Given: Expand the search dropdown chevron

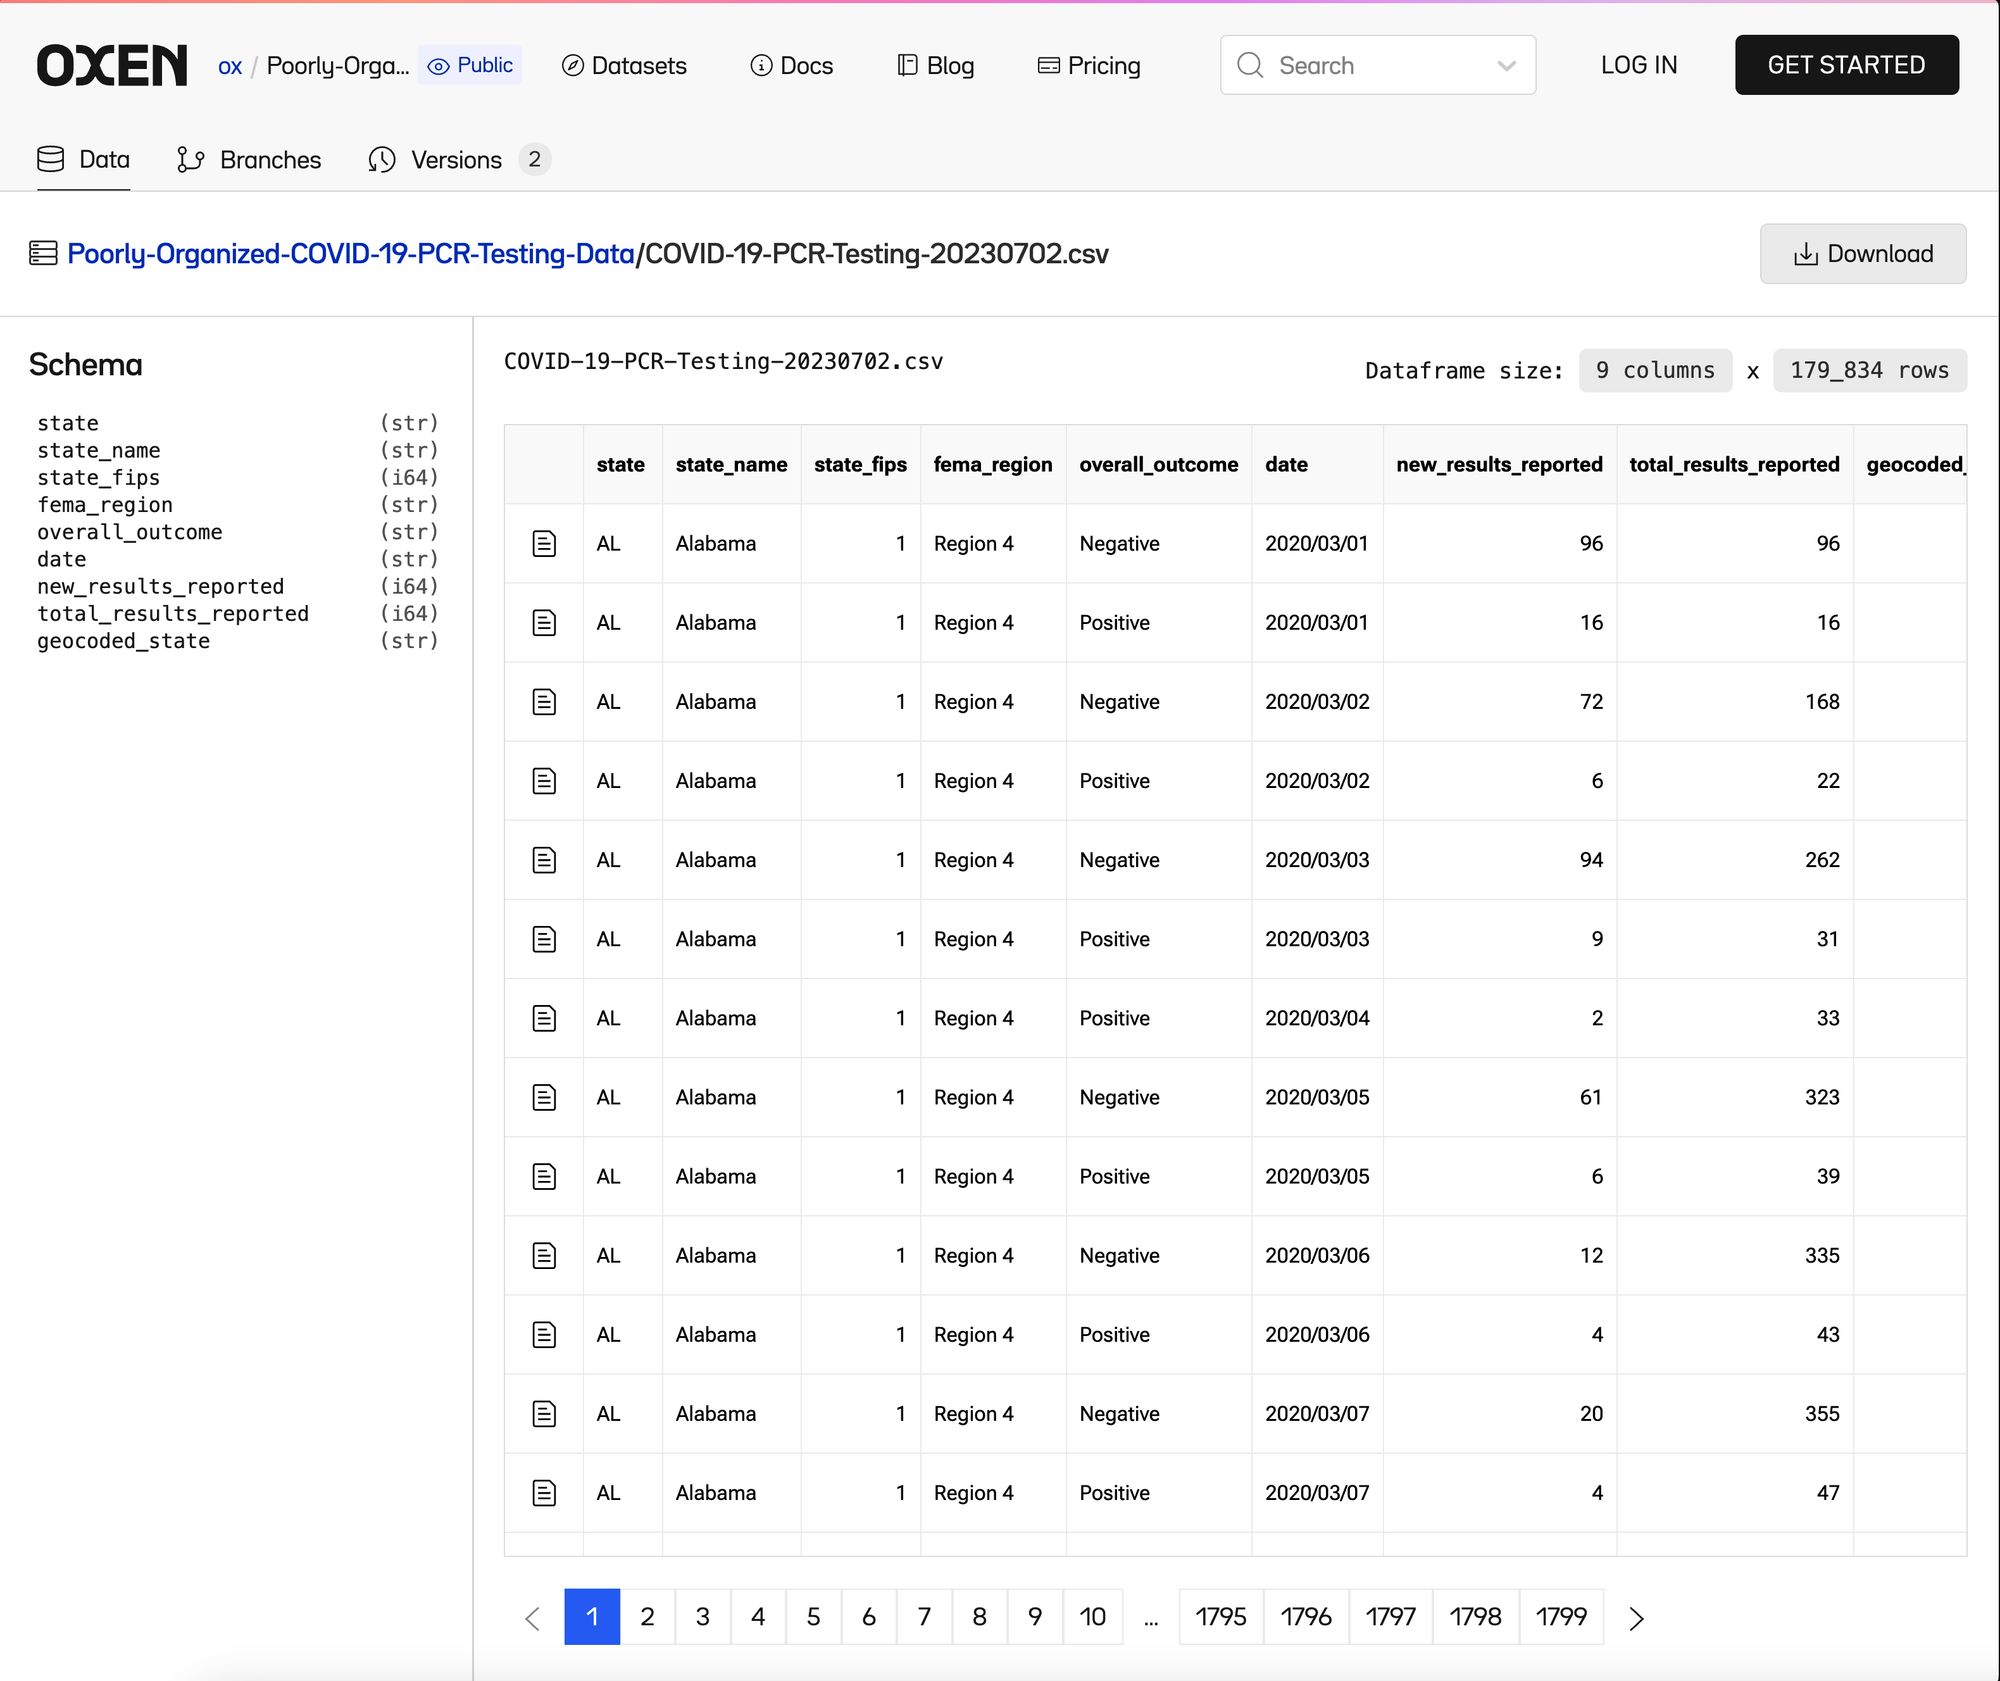Looking at the screenshot, I should tap(1506, 66).
